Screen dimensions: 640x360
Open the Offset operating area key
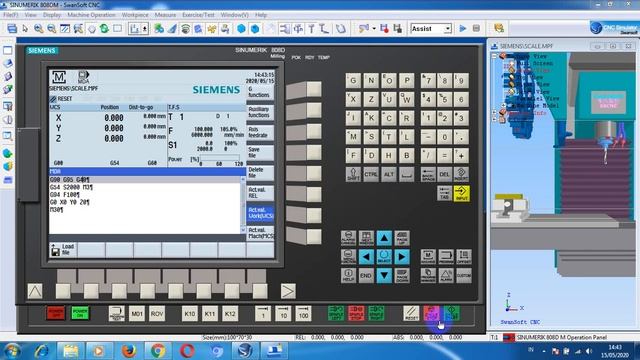click(464, 257)
